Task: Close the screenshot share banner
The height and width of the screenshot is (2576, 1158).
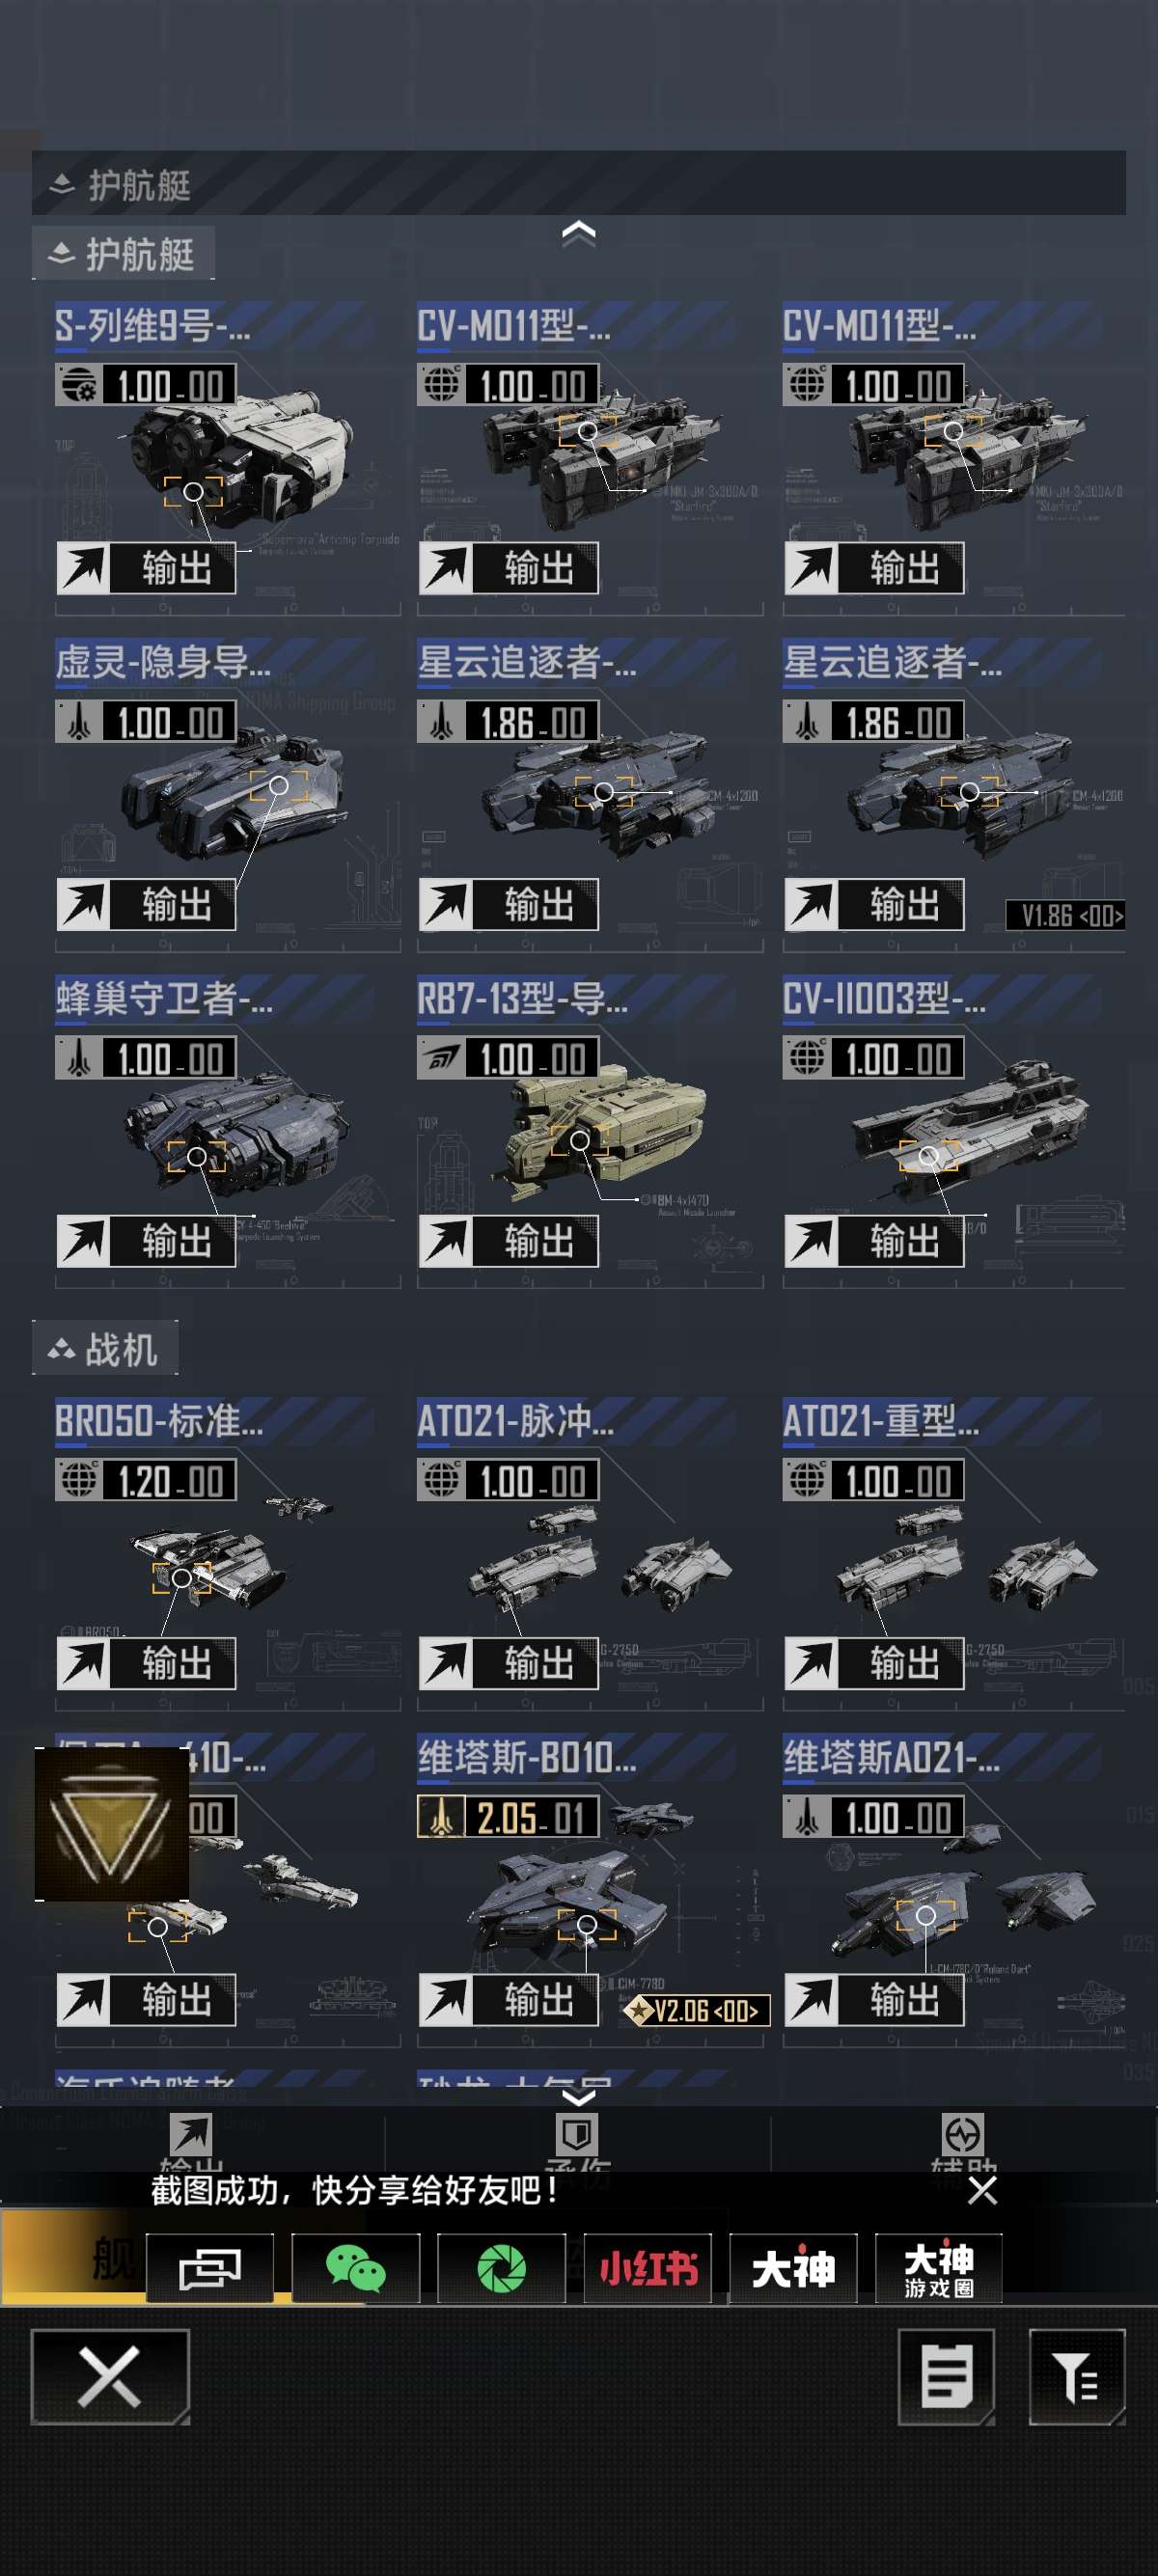Action: click(x=982, y=2190)
